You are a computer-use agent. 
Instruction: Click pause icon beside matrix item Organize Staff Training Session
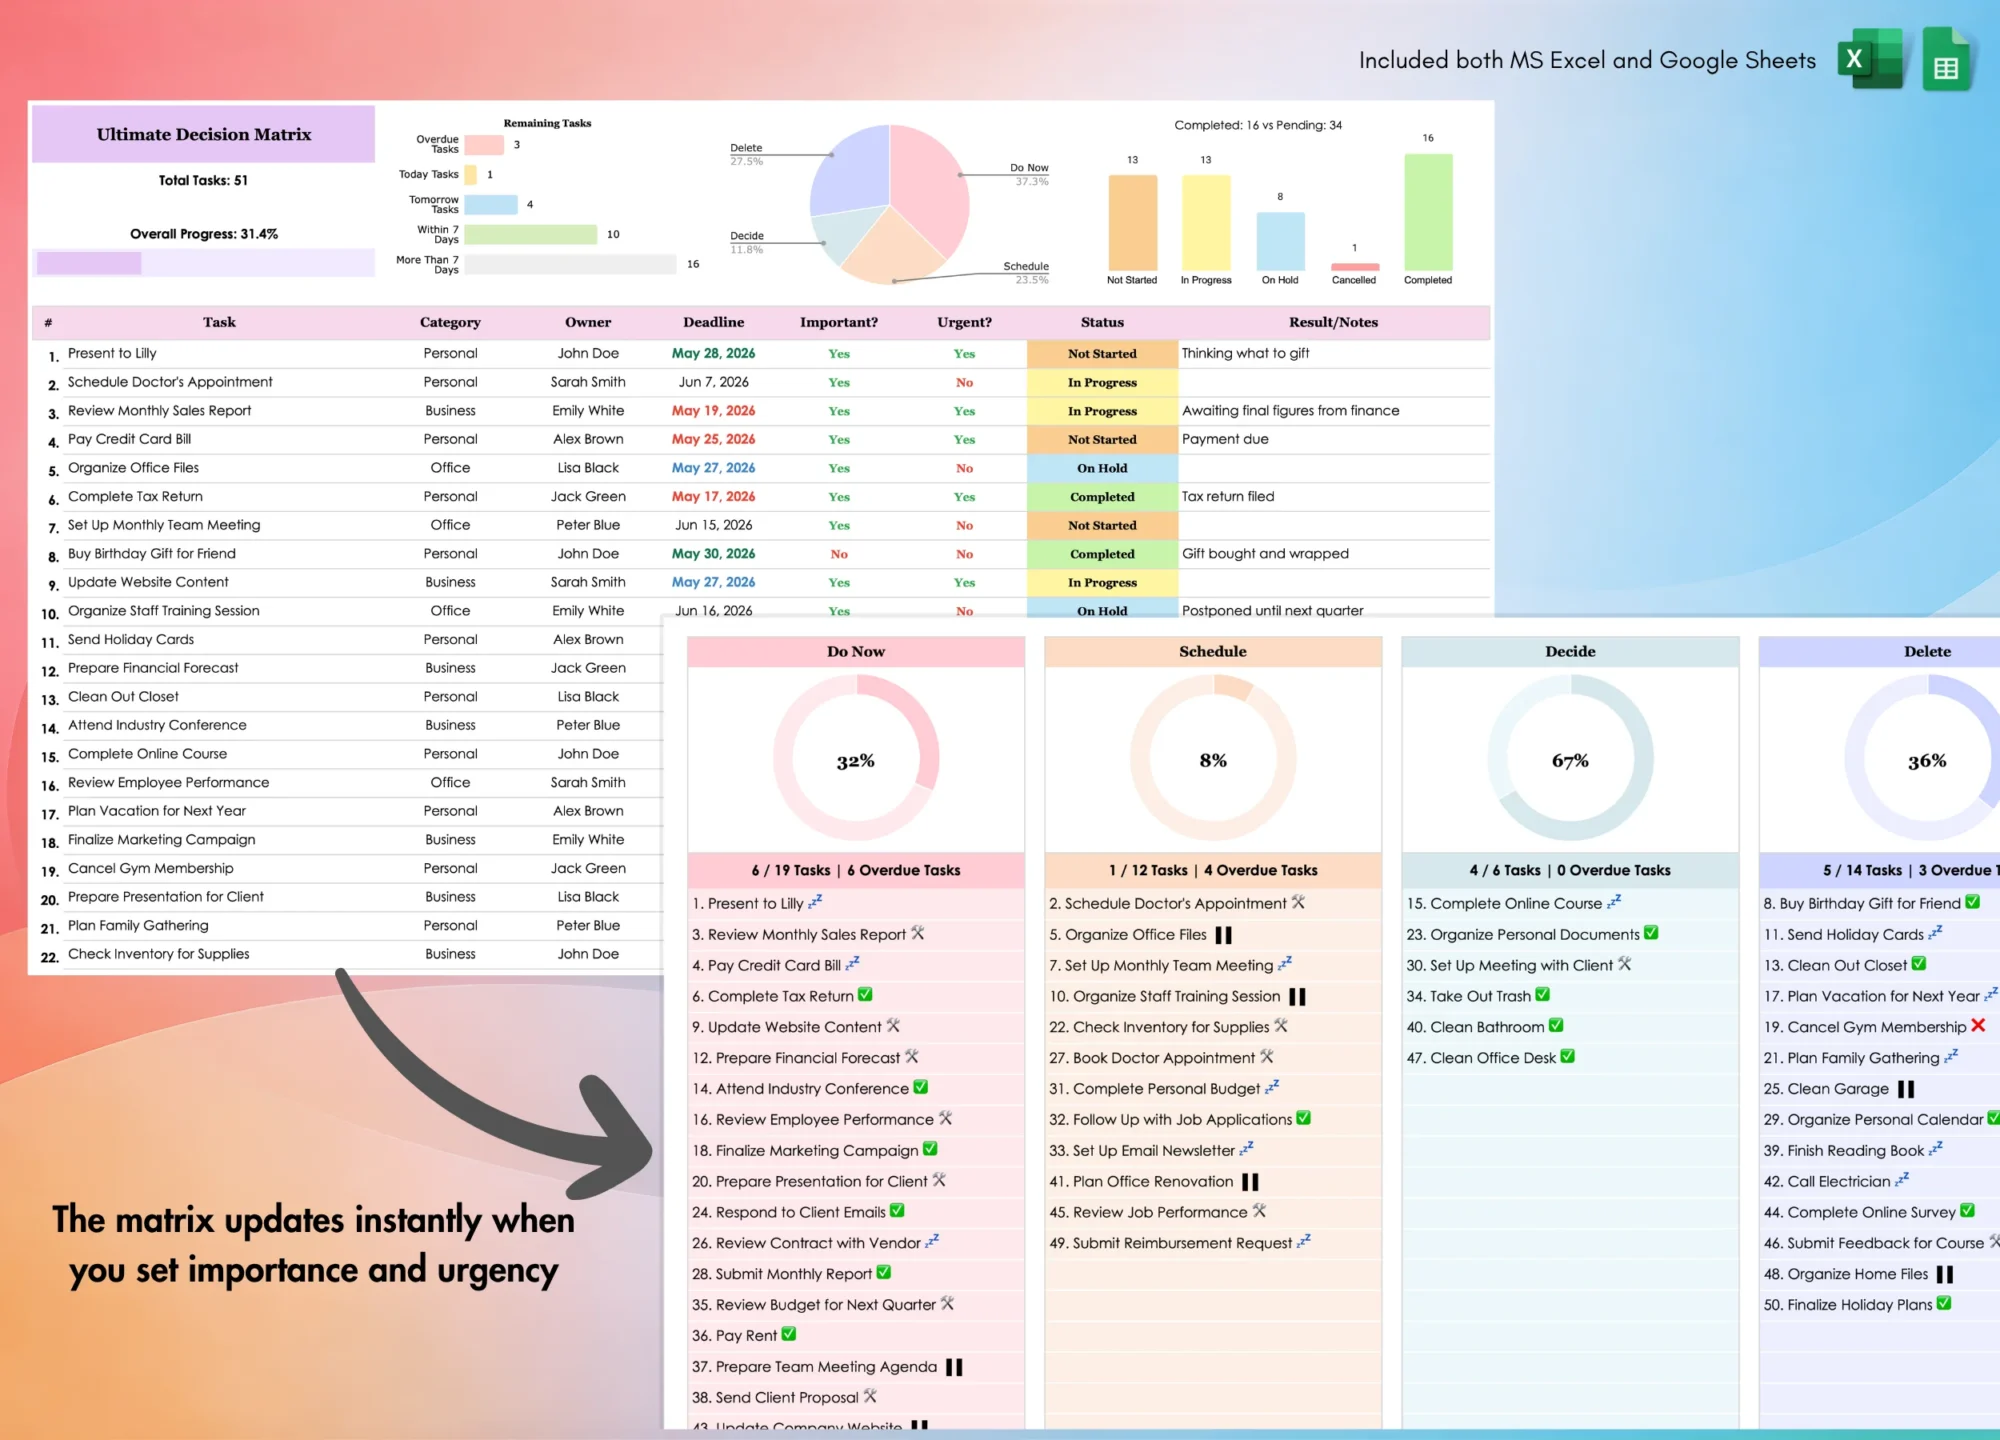1298,997
